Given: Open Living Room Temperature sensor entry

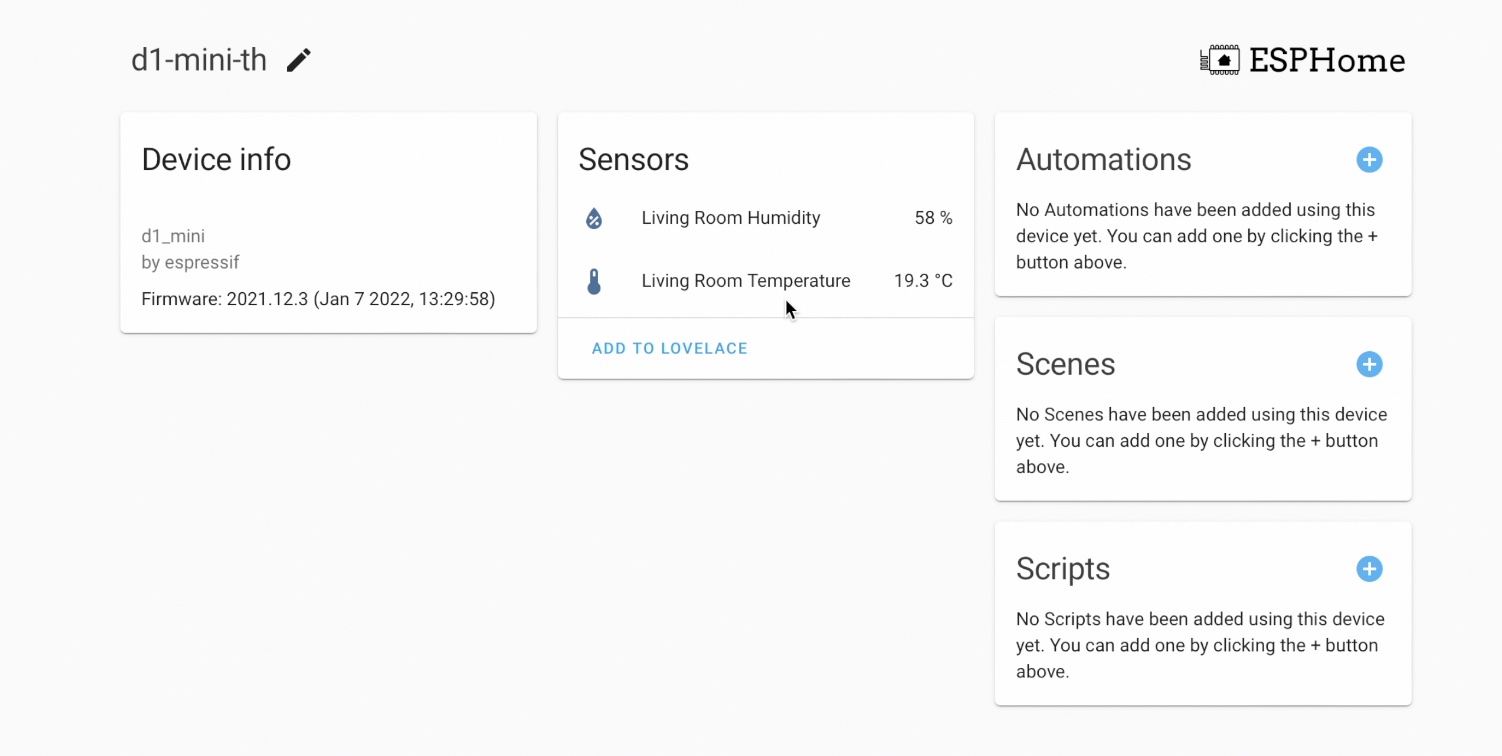Looking at the screenshot, I should coord(766,281).
